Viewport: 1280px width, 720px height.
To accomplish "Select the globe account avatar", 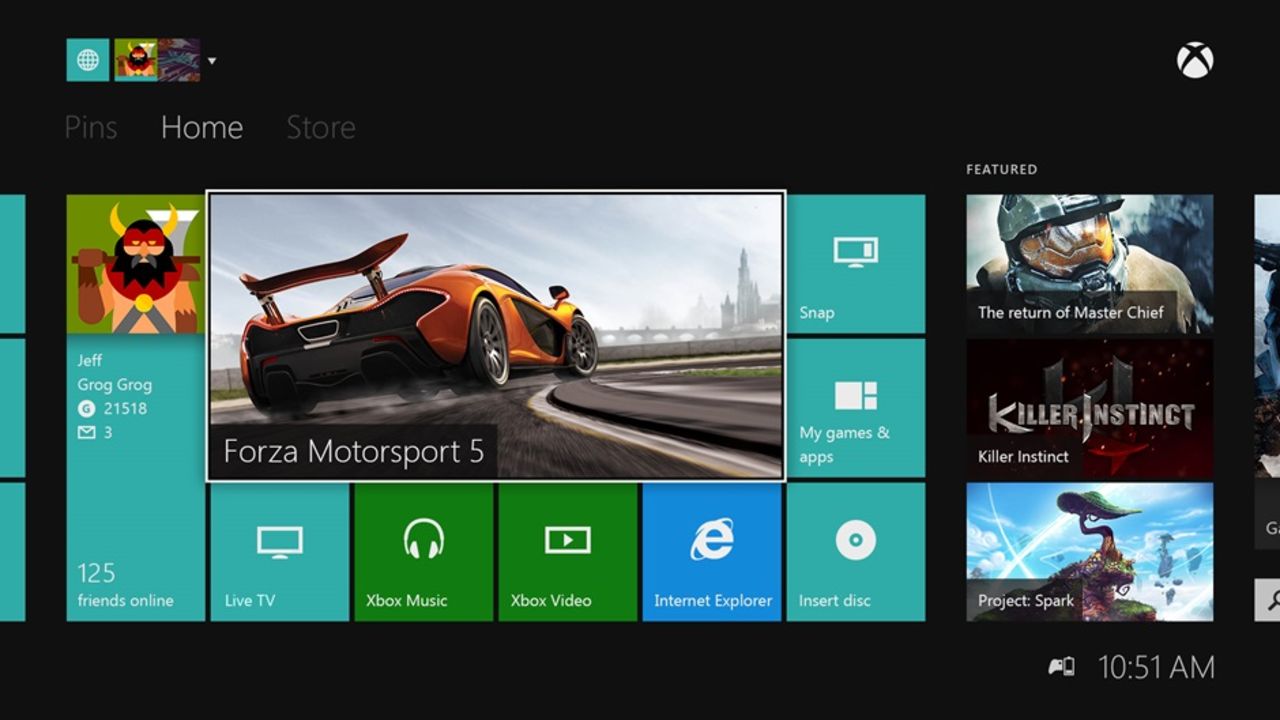I will pos(87,59).
